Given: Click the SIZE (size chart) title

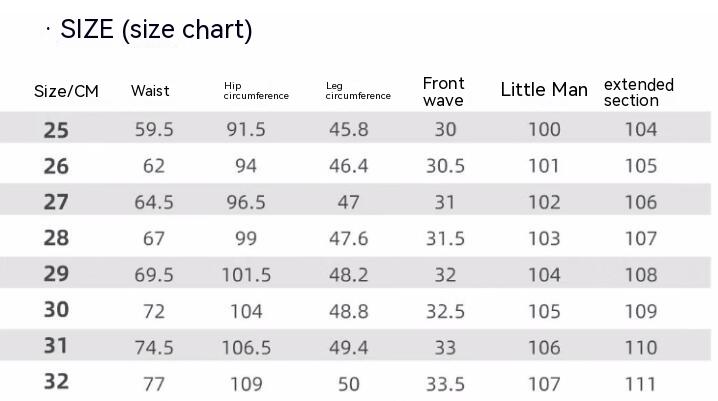Looking at the screenshot, I should 156,30.
